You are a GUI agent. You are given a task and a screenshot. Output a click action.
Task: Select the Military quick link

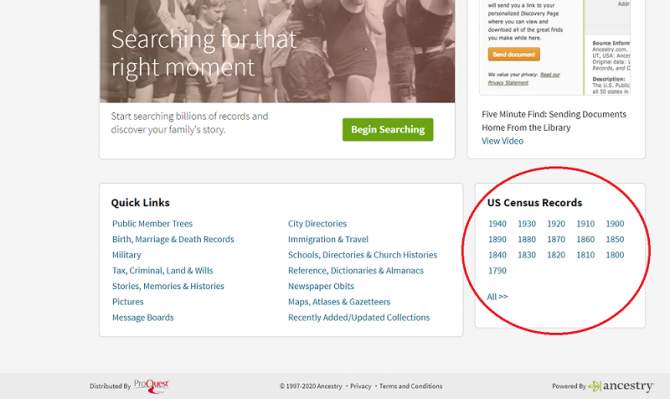coord(126,255)
